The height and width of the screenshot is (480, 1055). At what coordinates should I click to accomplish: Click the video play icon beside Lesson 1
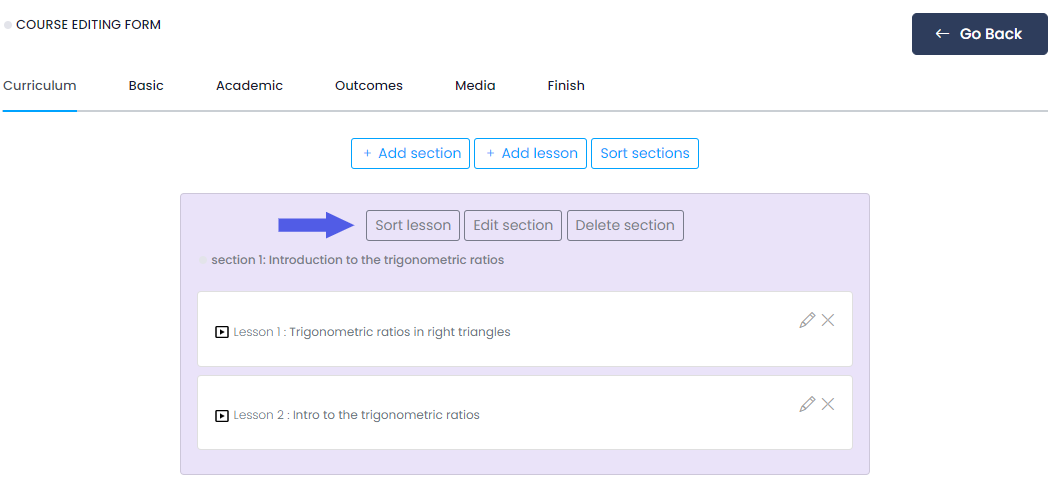(x=222, y=332)
